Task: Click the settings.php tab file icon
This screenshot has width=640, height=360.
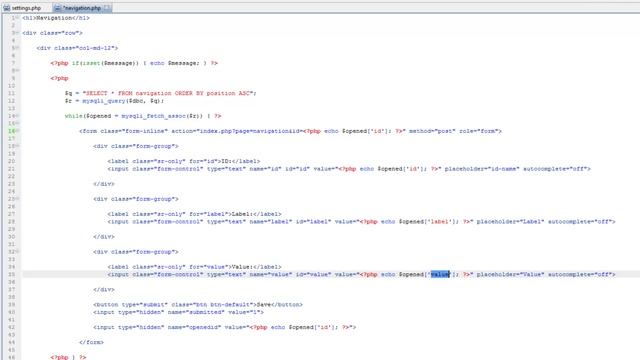Action: tap(7, 8)
